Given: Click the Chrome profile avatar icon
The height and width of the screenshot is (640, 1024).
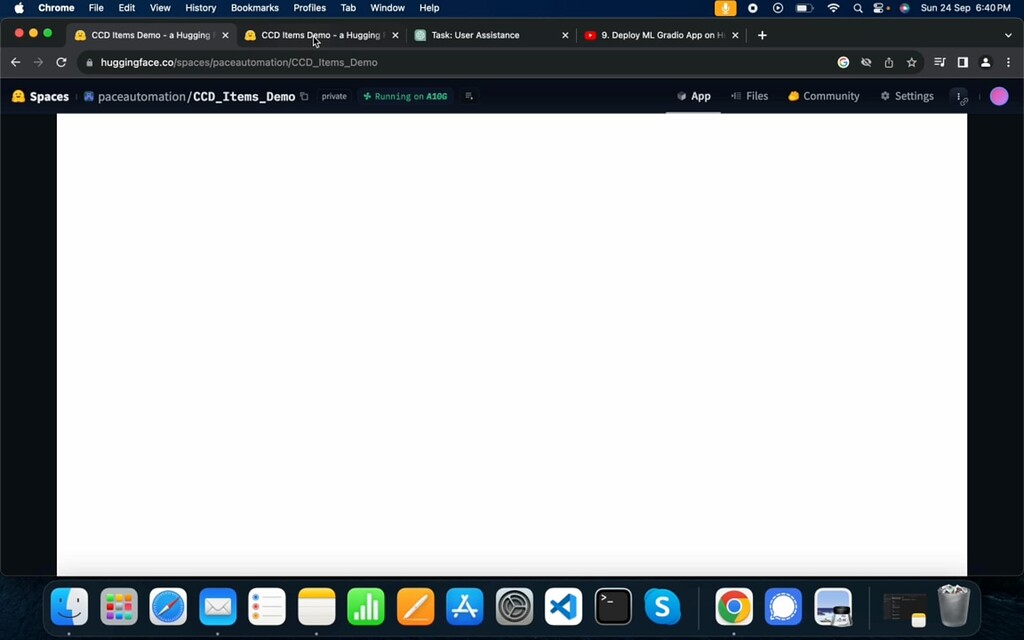Looking at the screenshot, I should point(986,62).
